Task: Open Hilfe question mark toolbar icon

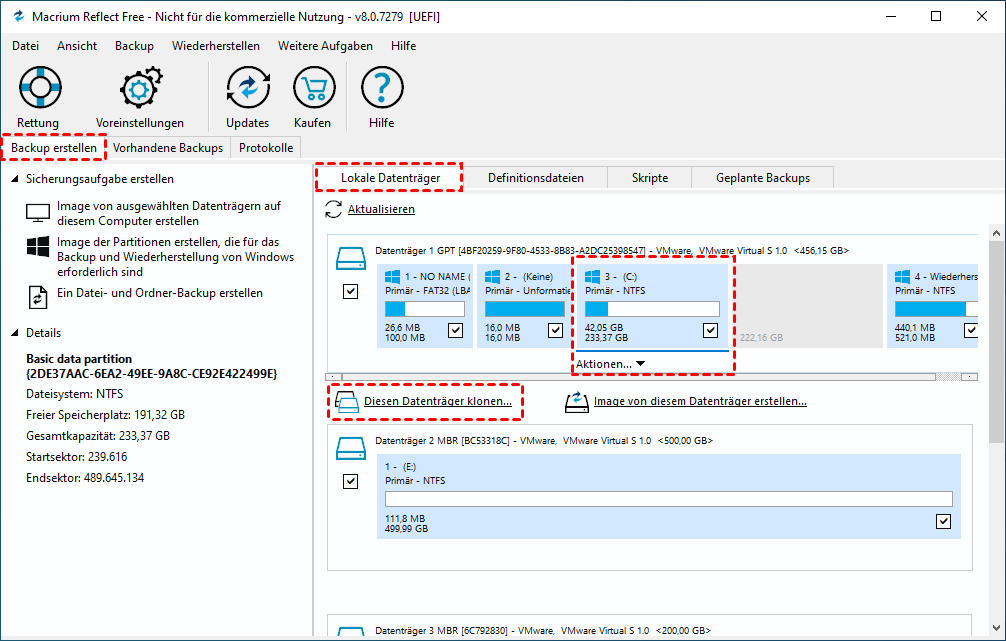Action: tap(382, 87)
